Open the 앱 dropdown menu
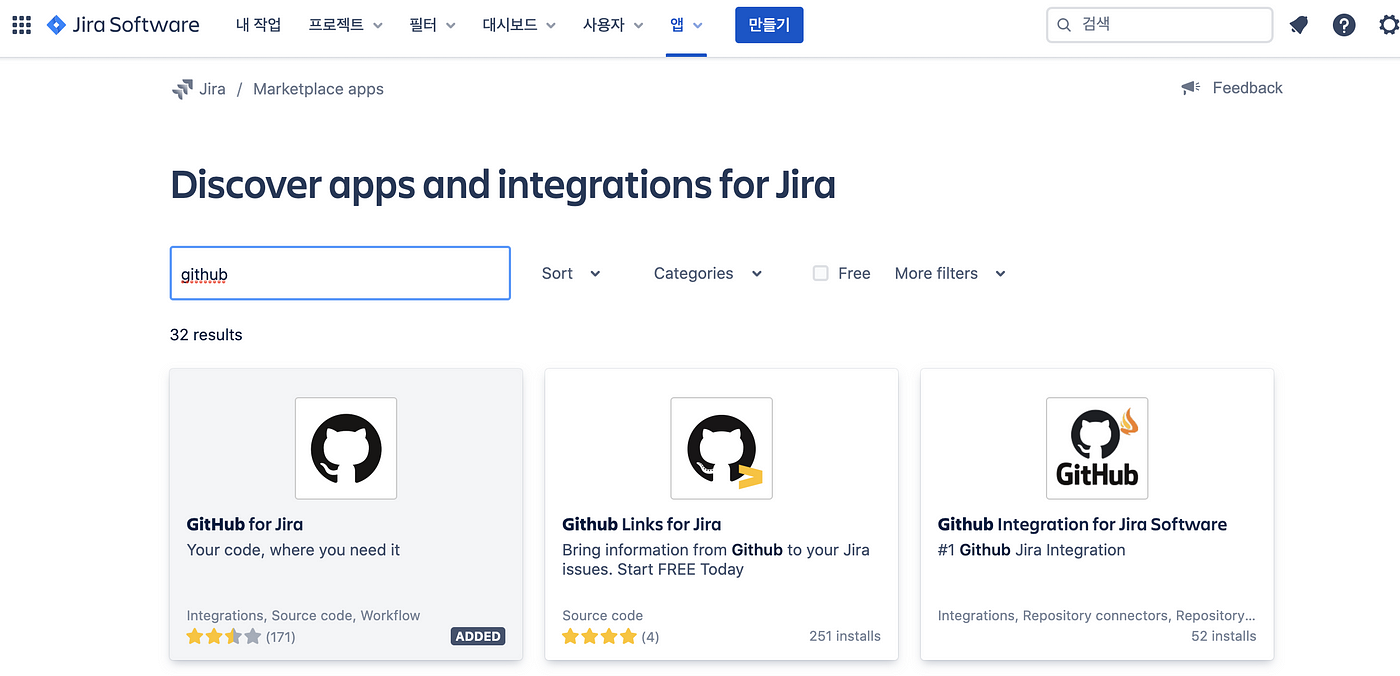The image size is (1400, 676). (687, 25)
